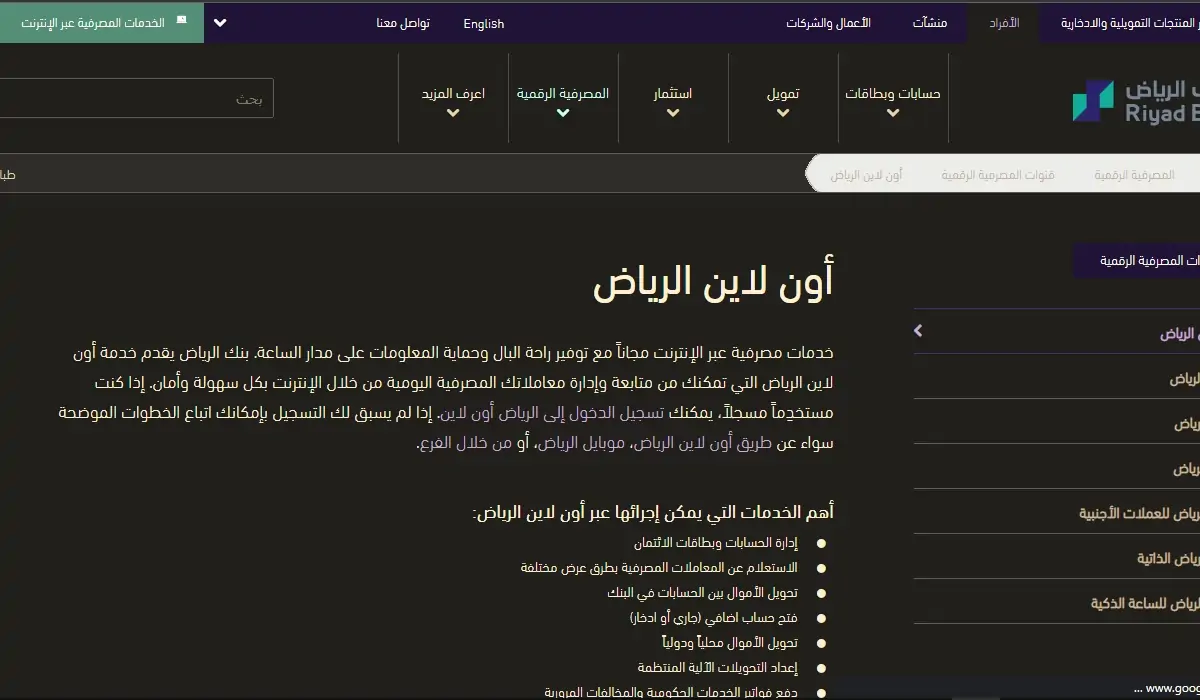Viewport: 1200px width, 700px height.
Task: Click the list item الاستعلام عن المعاملات المصرفية
Action: 660,568
